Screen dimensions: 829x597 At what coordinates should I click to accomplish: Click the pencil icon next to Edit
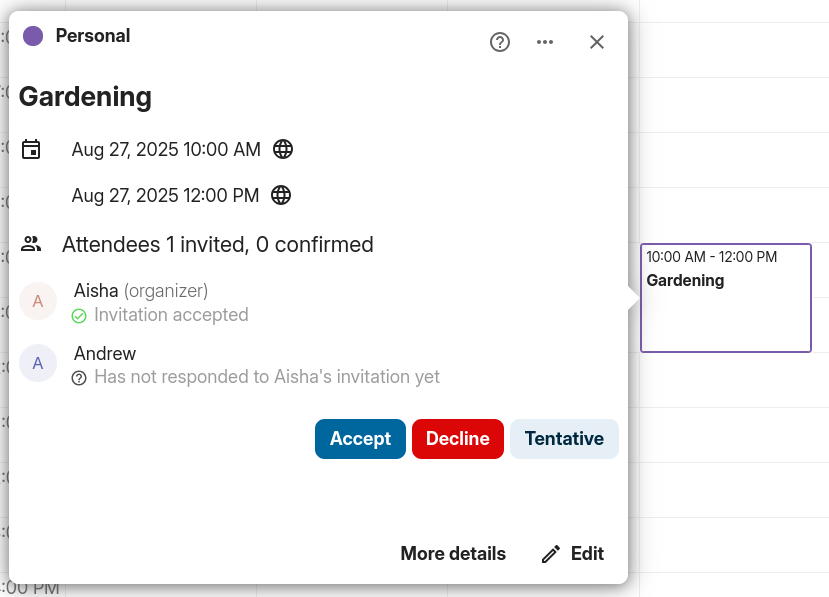tap(550, 553)
